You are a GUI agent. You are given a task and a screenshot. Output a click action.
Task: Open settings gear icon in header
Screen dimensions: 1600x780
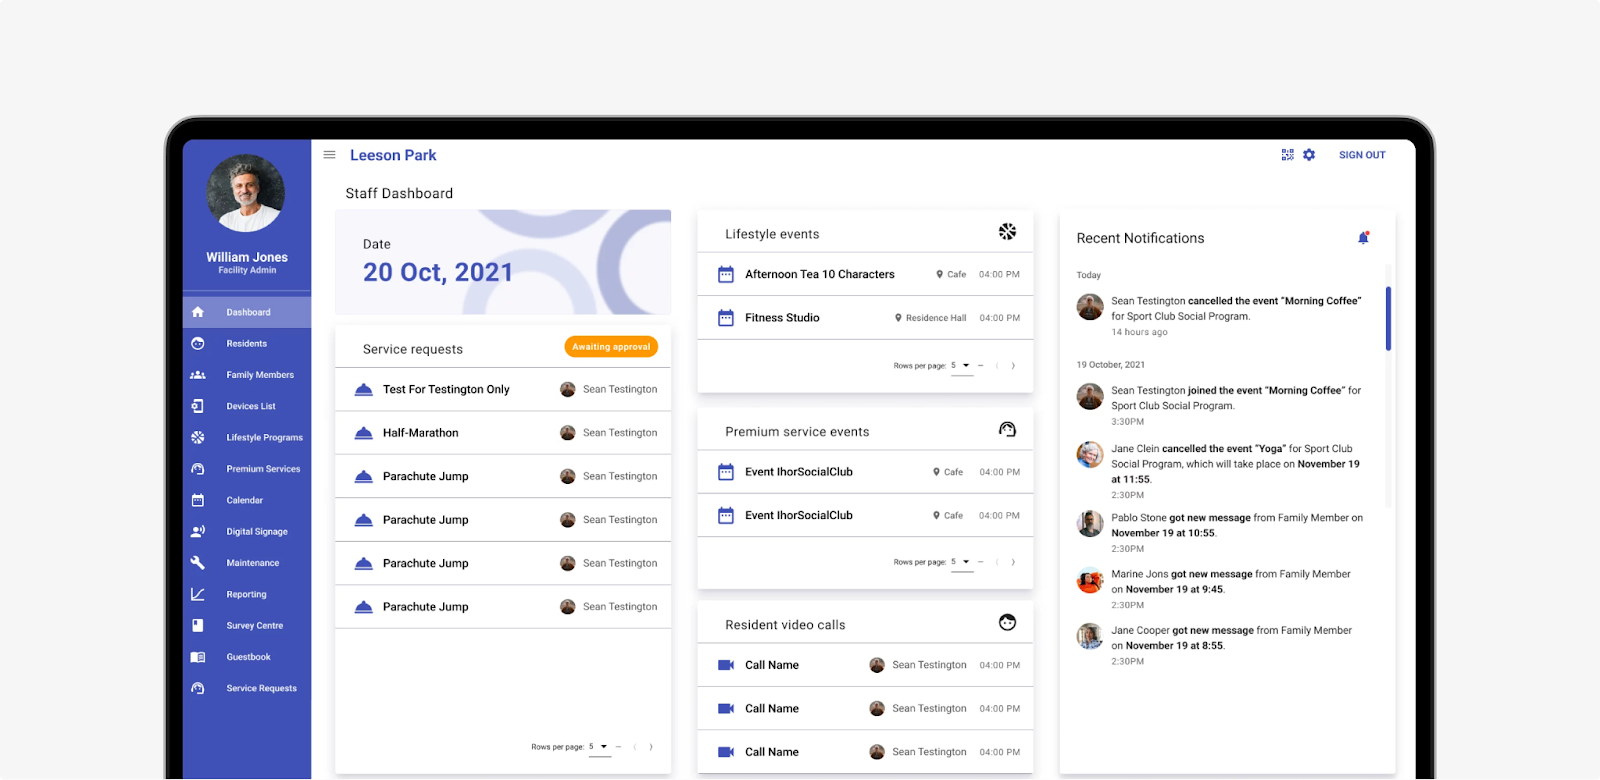[x=1309, y=155]
